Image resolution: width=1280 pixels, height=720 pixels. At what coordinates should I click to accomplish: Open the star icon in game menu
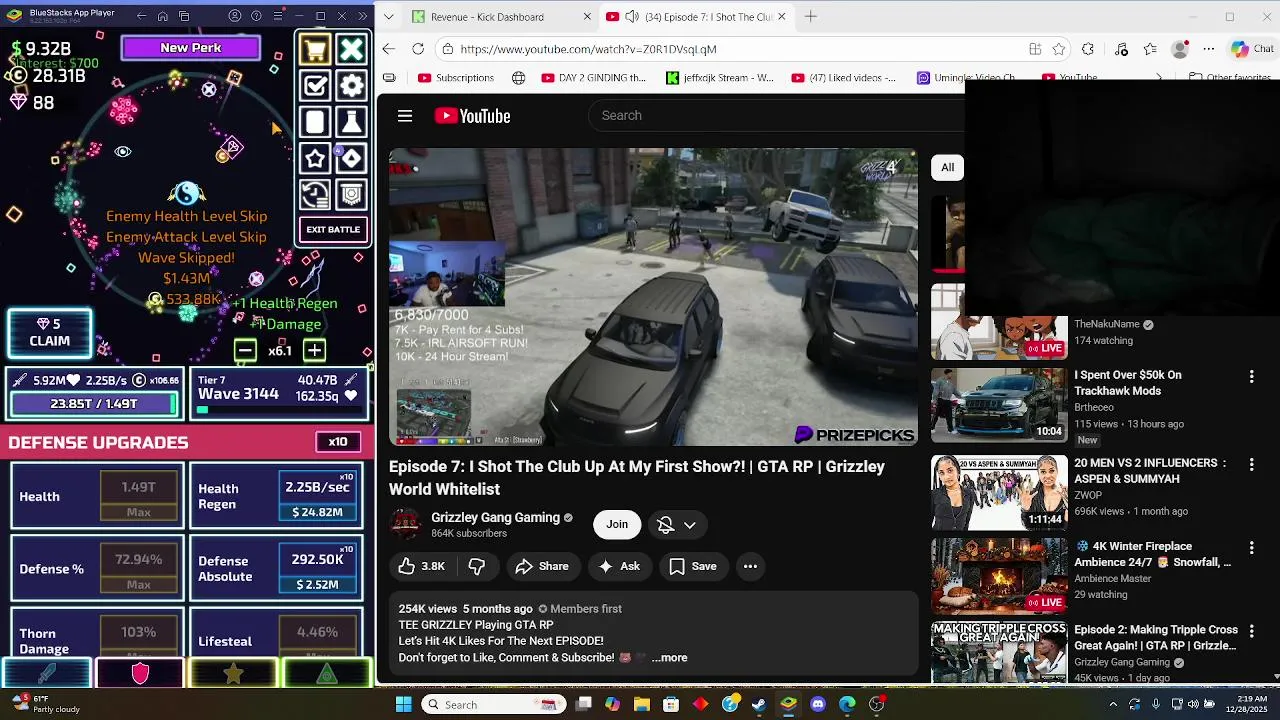[315, 158]
